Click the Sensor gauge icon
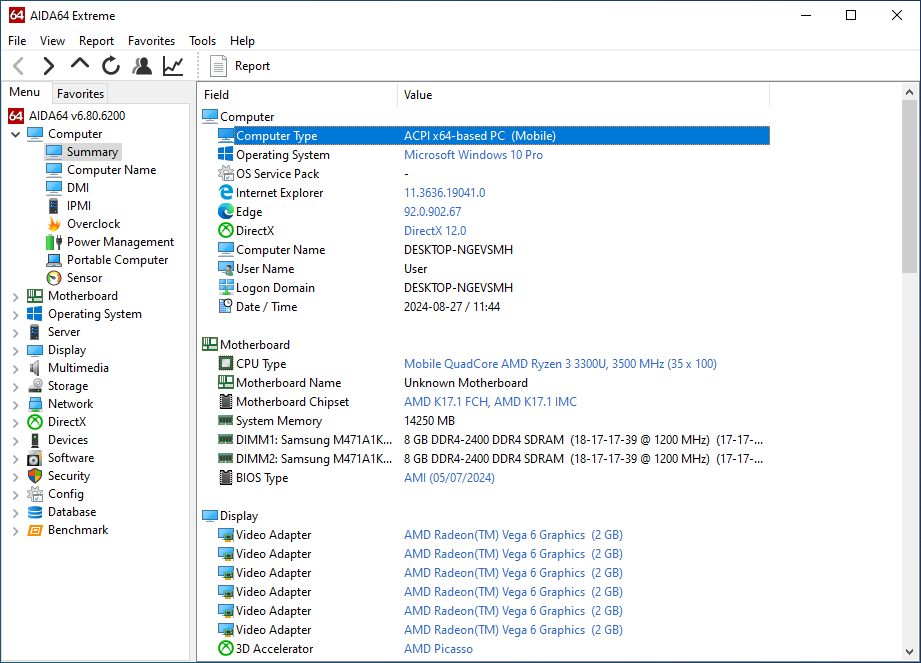 54,278
